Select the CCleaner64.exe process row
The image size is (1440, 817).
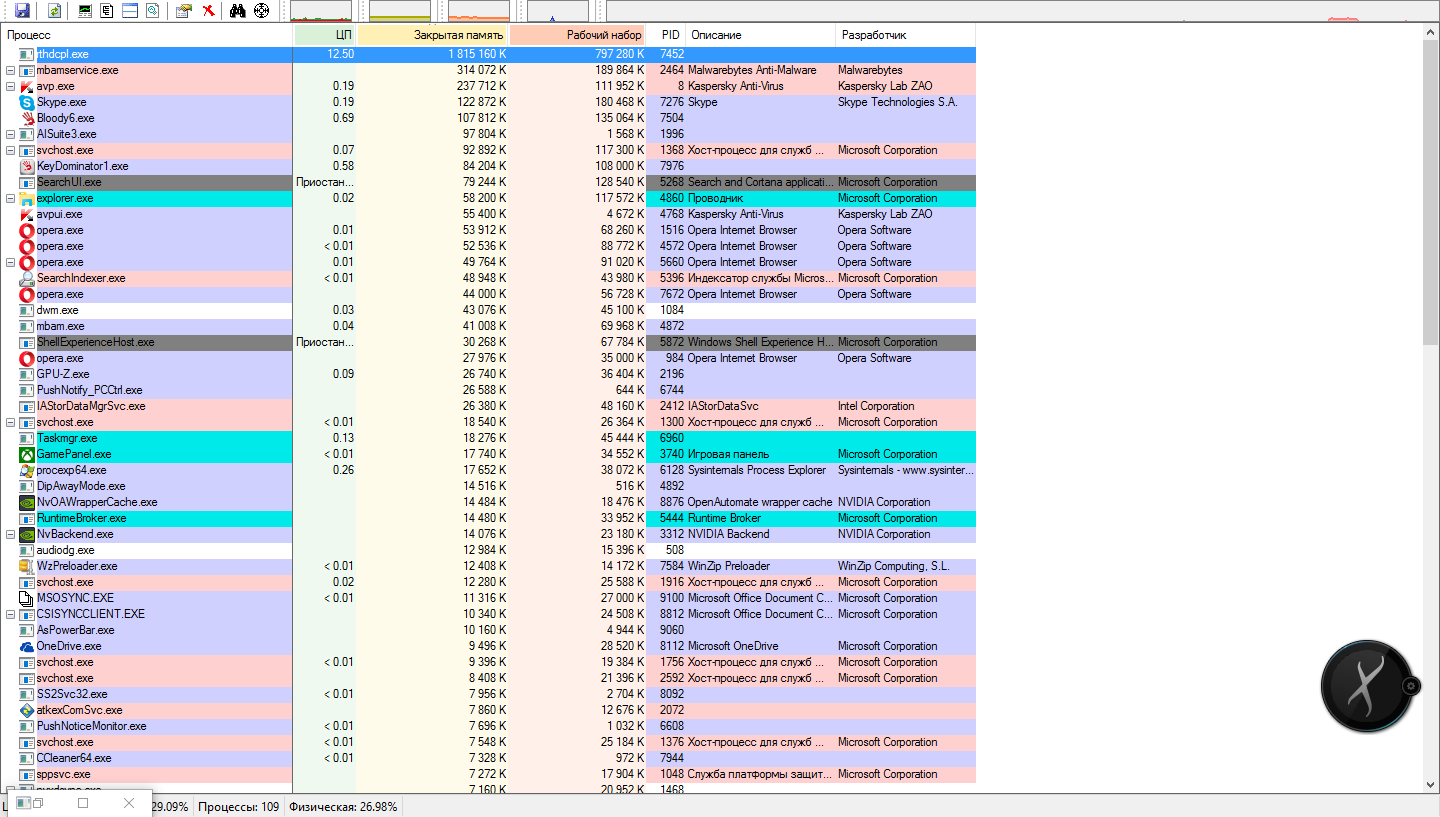click(489, 758)
